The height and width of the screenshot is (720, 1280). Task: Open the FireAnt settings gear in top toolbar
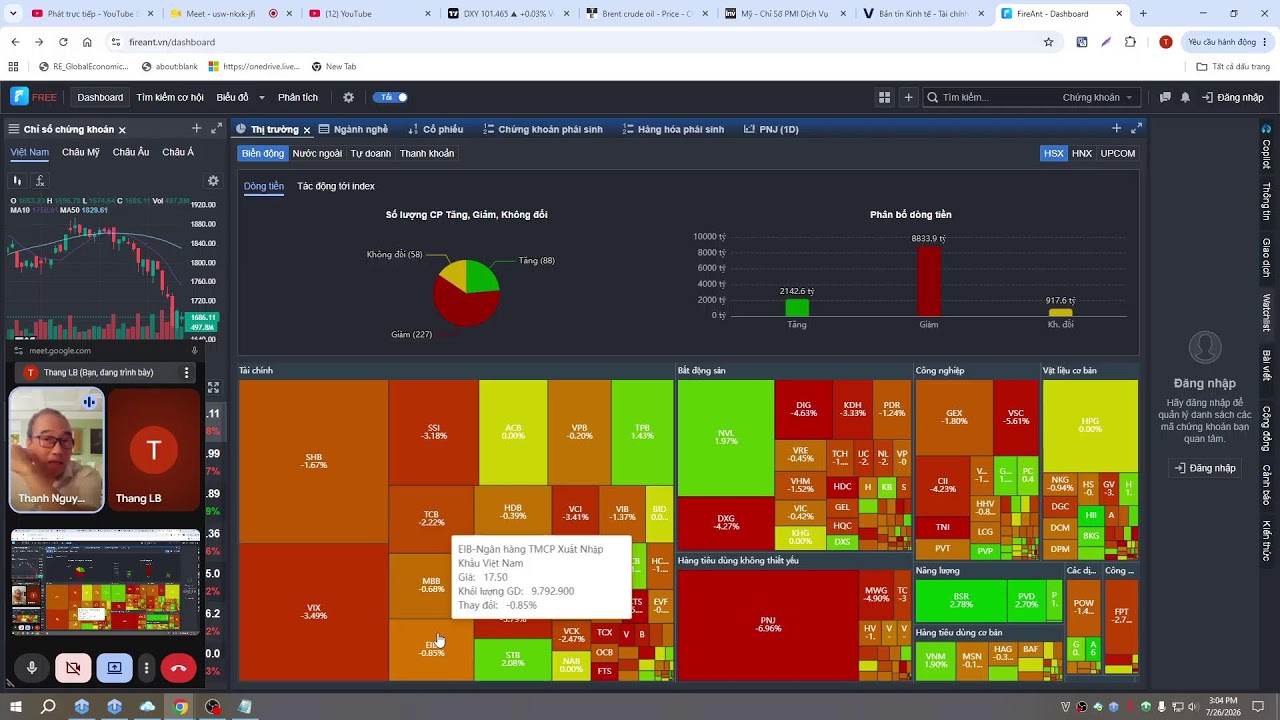tap(348, 97)
